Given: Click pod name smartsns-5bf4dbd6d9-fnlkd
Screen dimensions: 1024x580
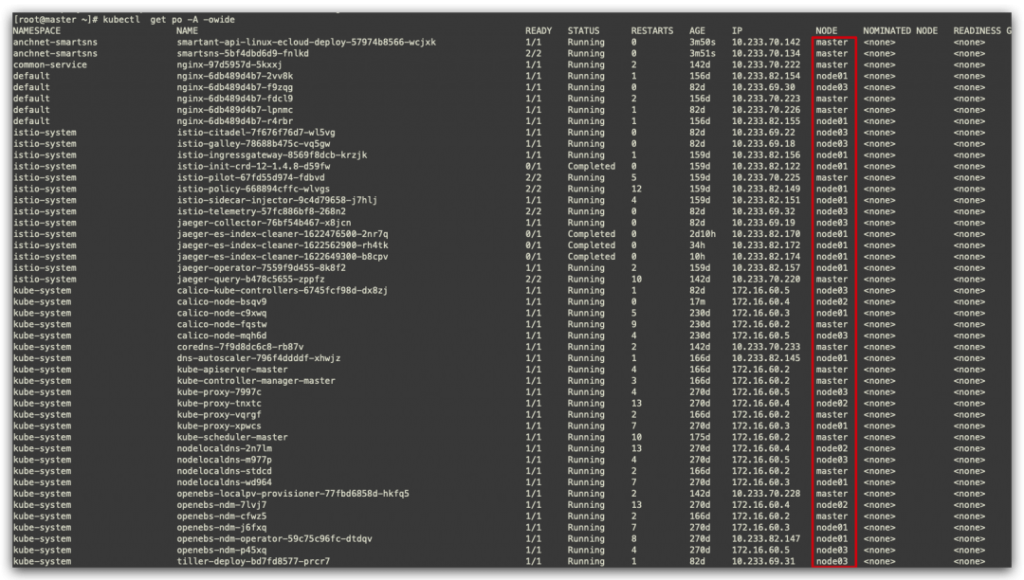Looking at the screenshot, I should click(x=242, y=54).
